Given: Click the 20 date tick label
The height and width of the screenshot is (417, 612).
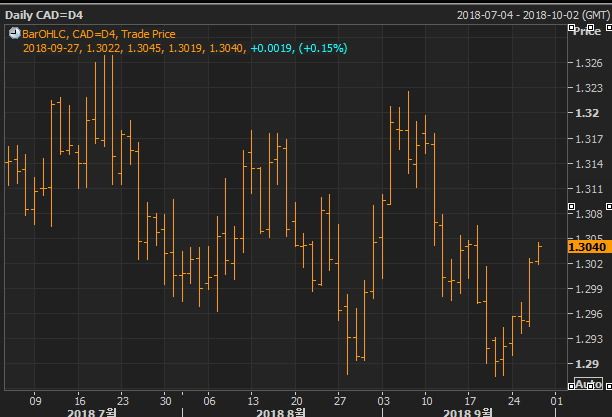Looking at the screenshot, I should tap(297, 401).
